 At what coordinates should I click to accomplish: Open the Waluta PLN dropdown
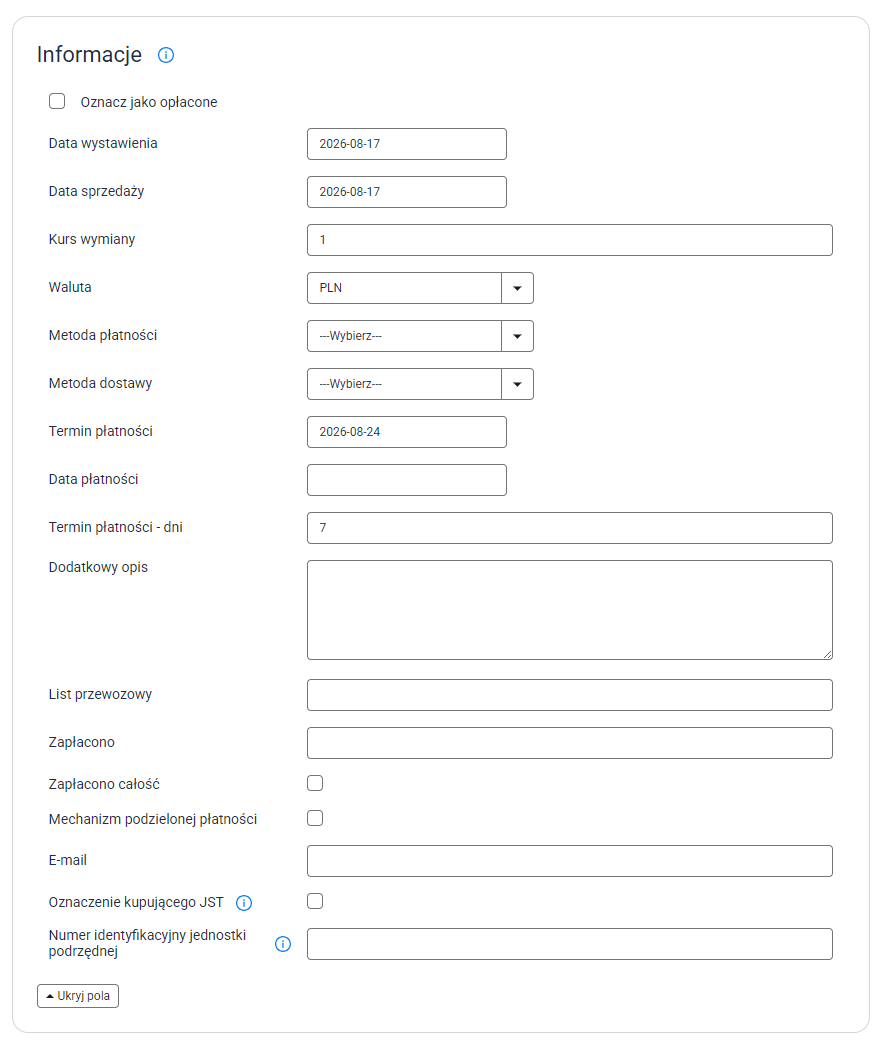[420, 288]
